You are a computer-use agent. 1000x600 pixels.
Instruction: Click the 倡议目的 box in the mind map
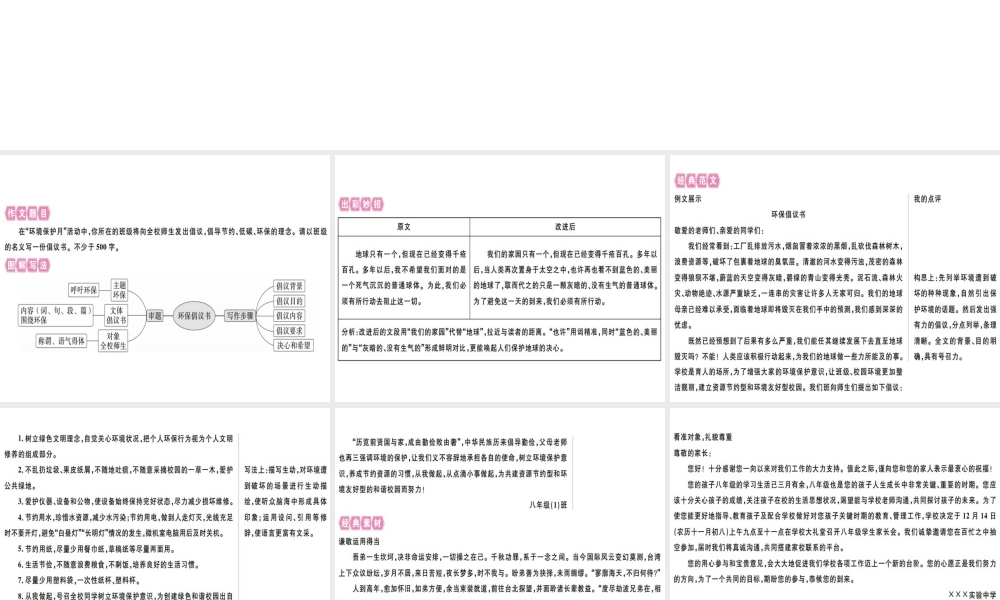pos(290,301)
